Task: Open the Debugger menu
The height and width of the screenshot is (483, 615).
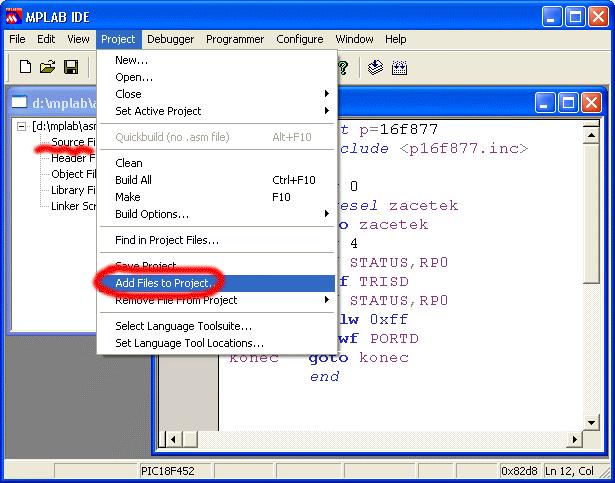Action: coord(171,39)
